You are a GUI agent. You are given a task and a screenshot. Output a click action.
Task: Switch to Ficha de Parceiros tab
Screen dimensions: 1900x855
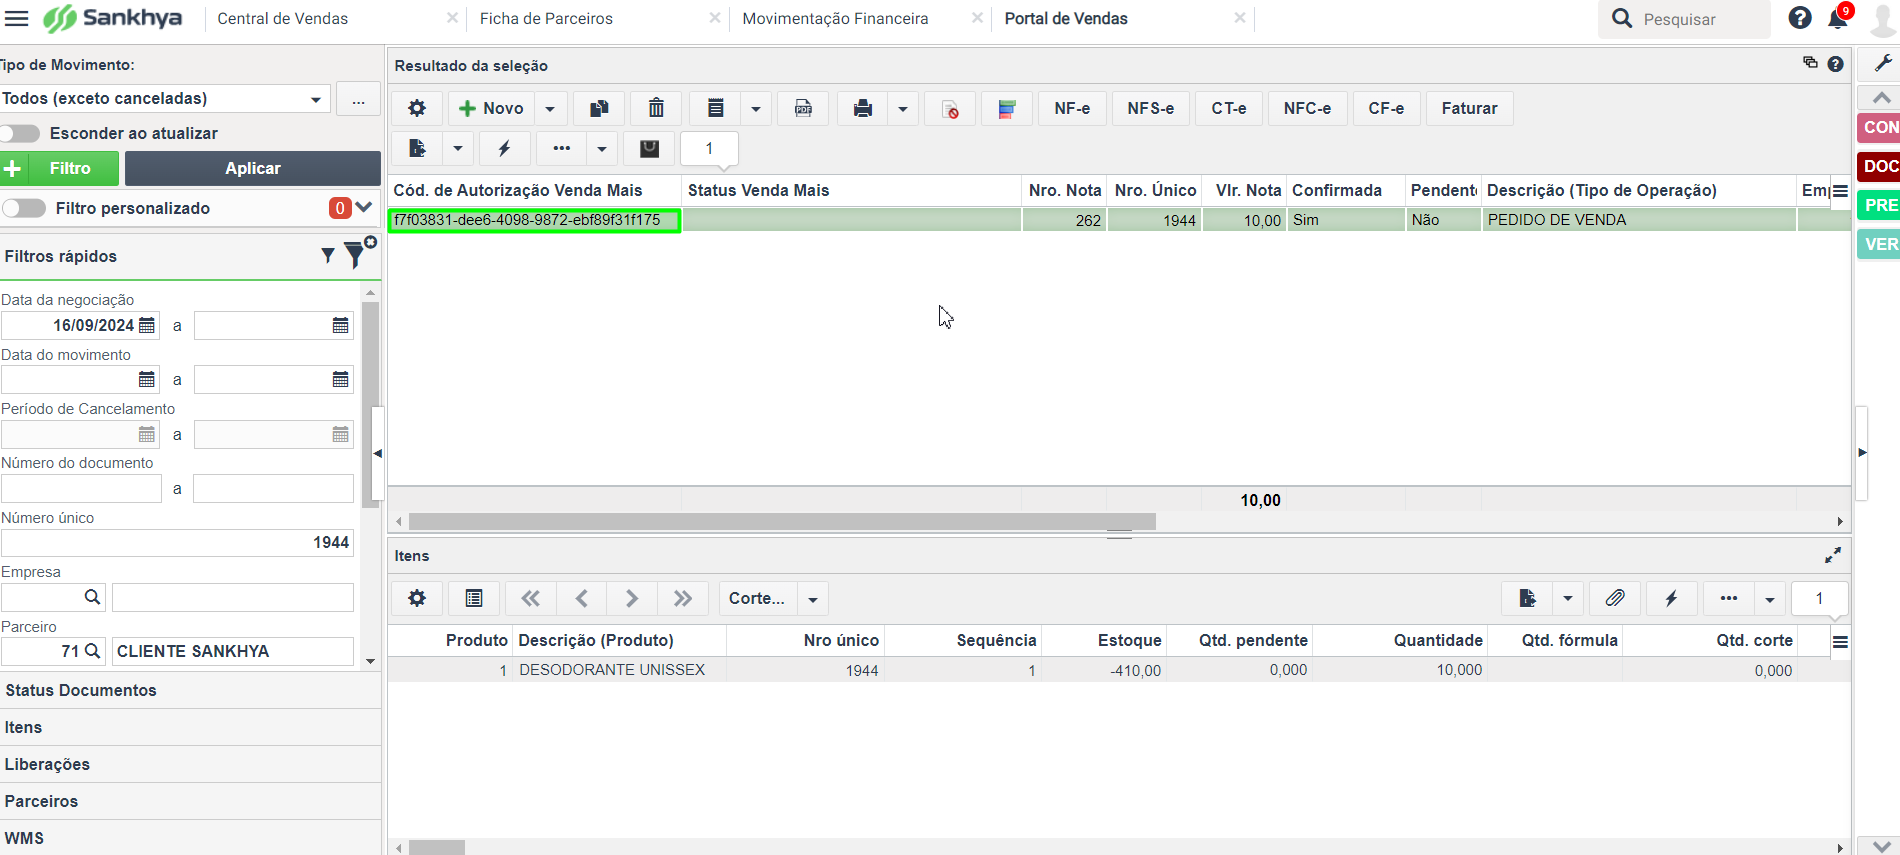(546, 19)
